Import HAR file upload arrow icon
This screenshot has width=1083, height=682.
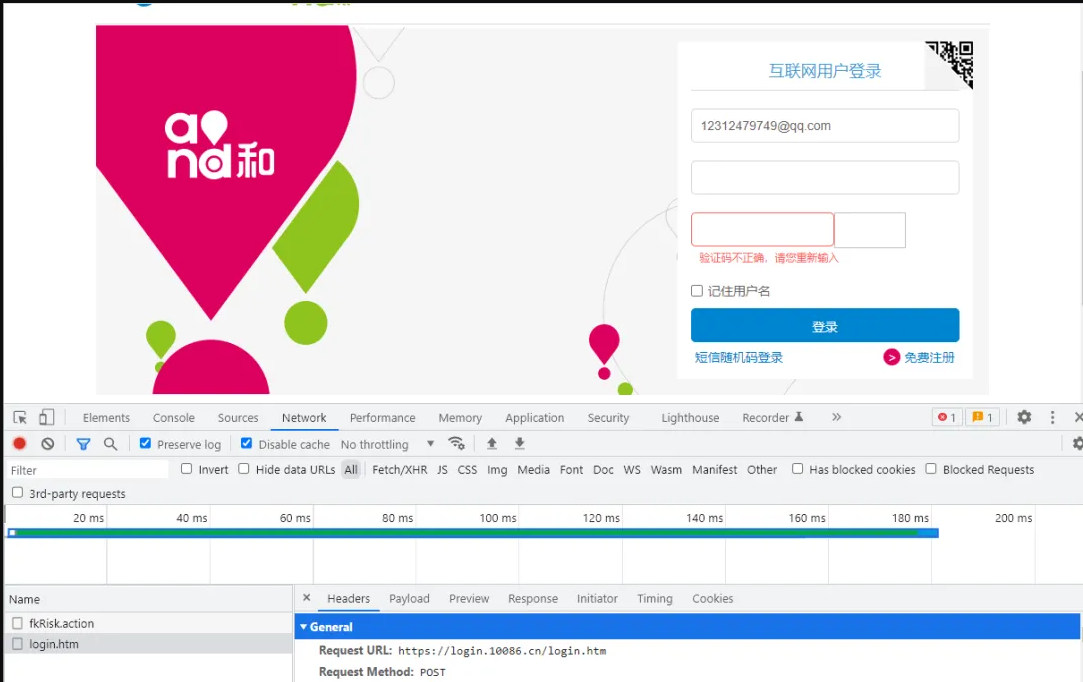click(x=492, y=444)
